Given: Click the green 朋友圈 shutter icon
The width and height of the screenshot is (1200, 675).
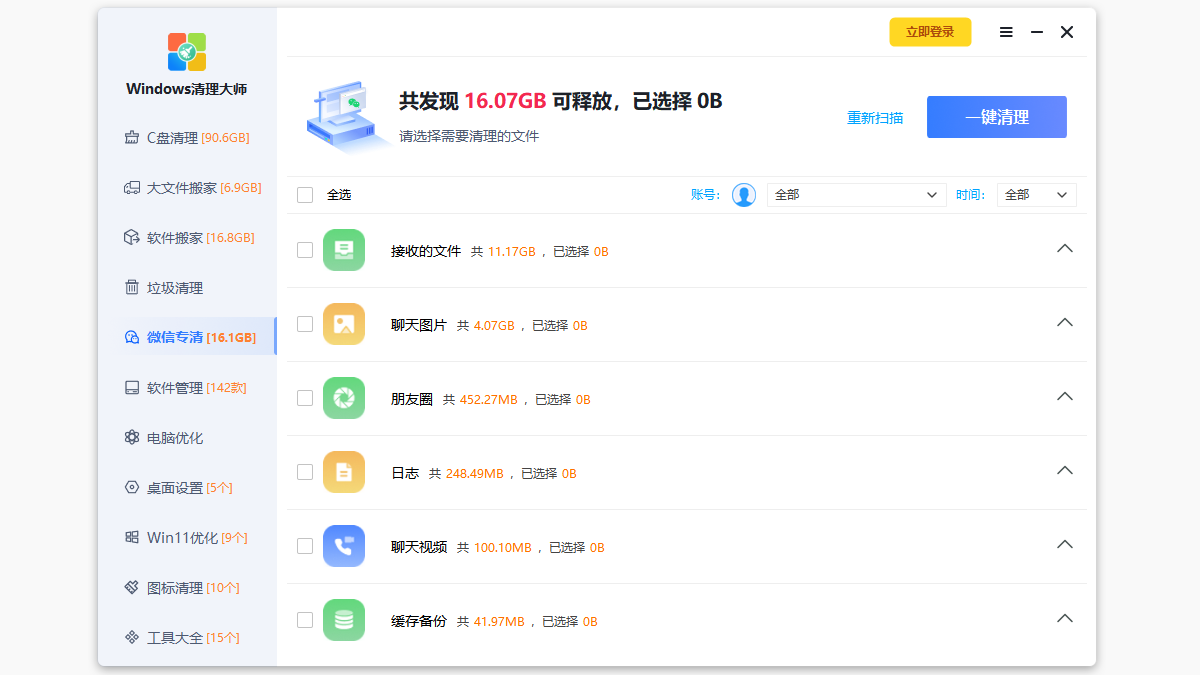Looking at the screenshot, I should point(344,398).
